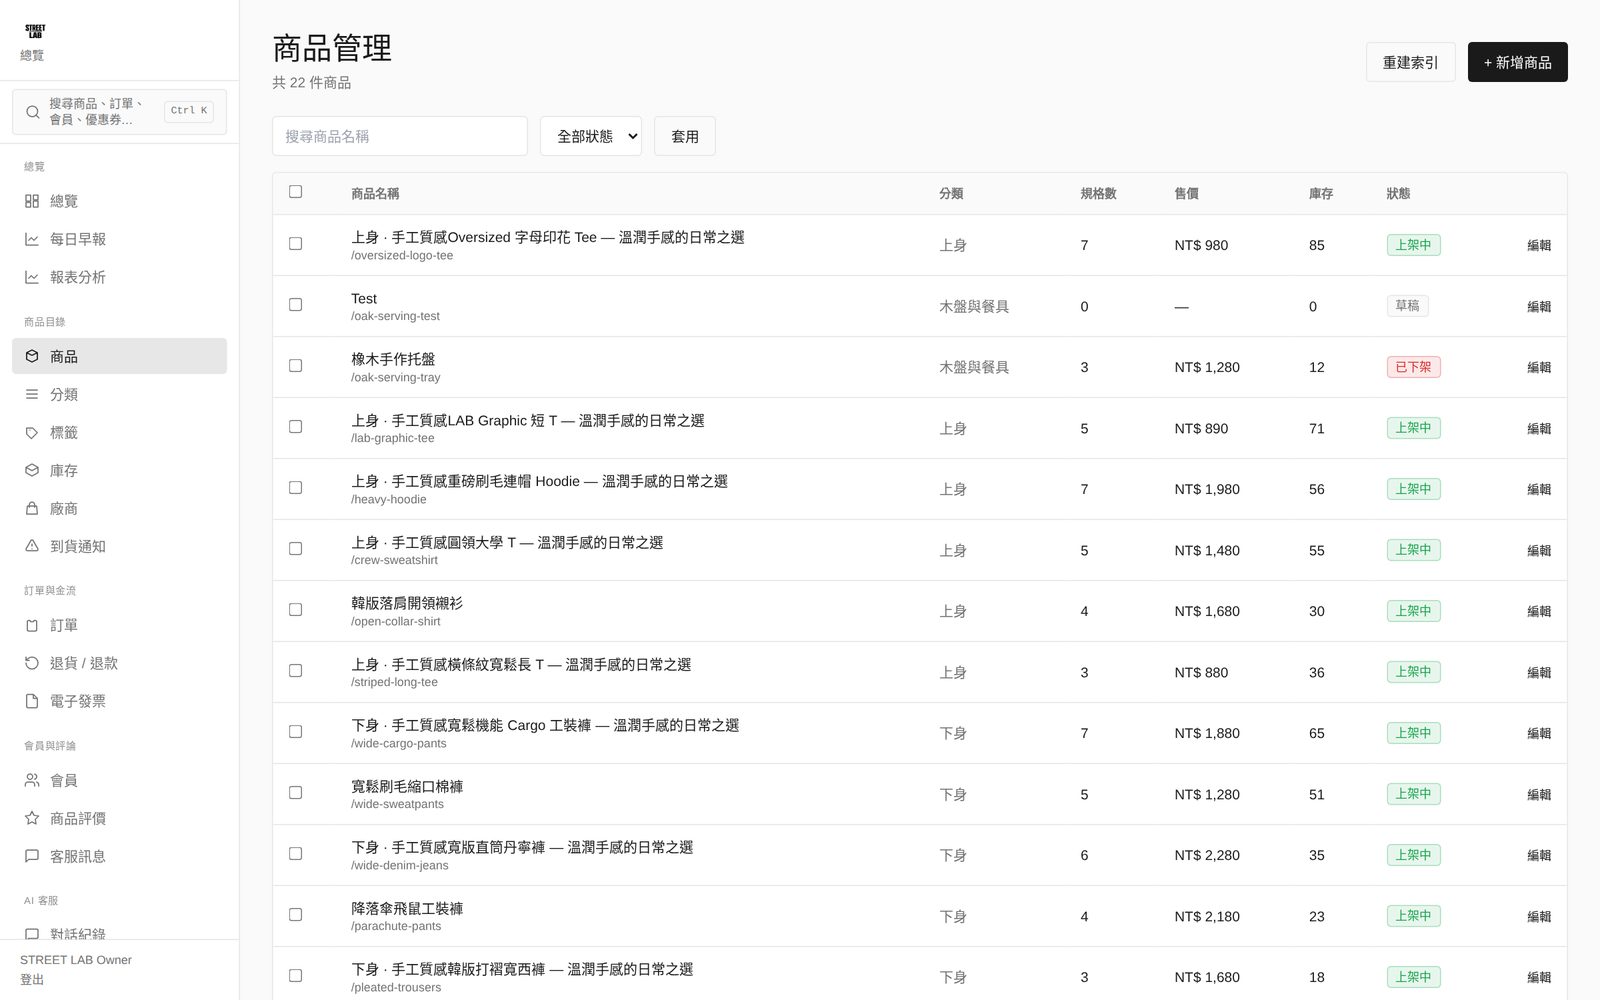Click the 電子發票 document icon
Image resolution: width=1600 pixels, height=1000 pixels.
point(32,701)
